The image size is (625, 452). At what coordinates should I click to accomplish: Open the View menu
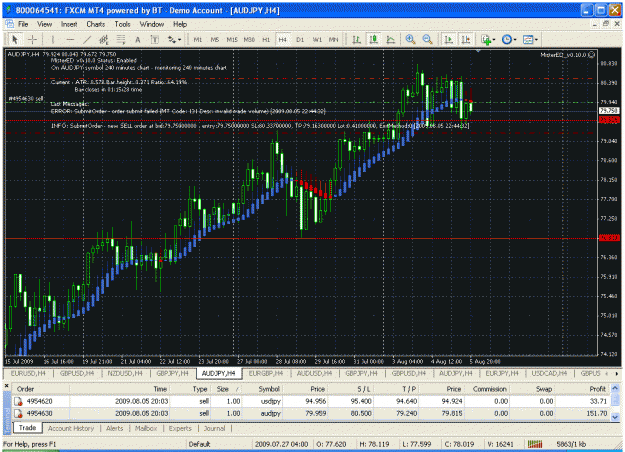click(x=45, y=24)
